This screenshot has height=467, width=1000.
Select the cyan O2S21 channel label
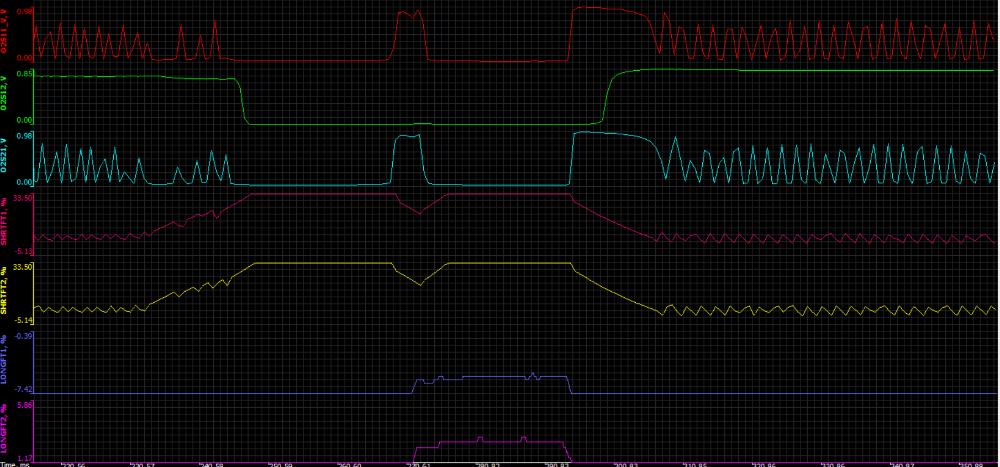pos(5,159)
